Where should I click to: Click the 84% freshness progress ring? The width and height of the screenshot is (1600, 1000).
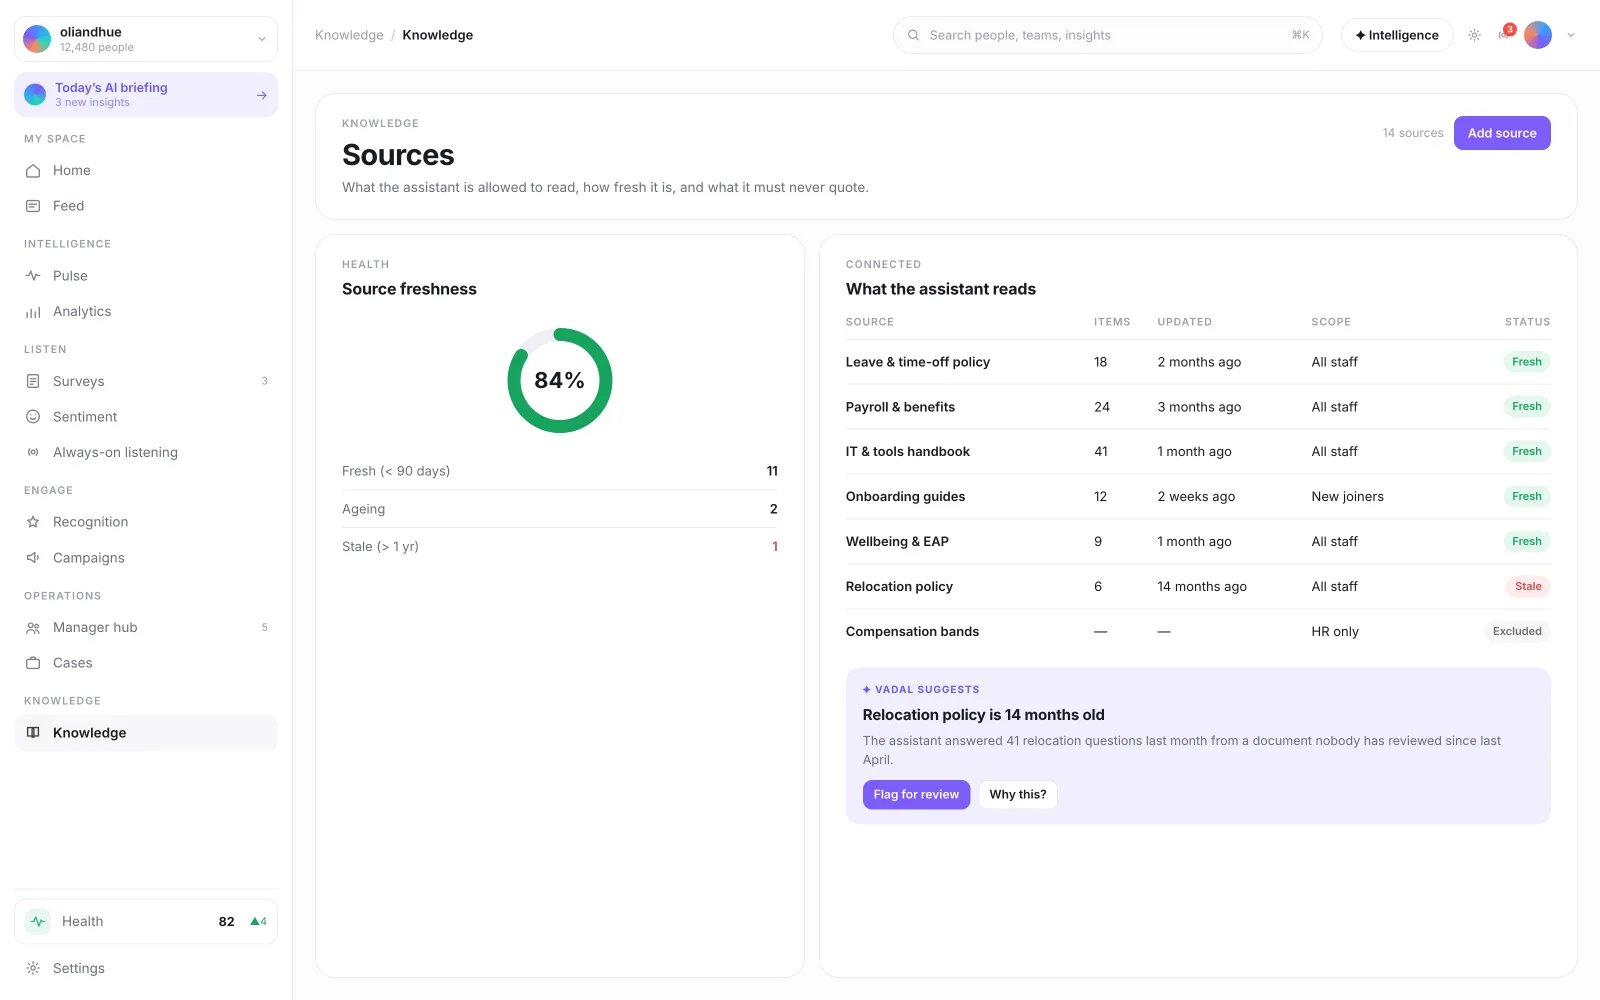[x=560, y=381]
